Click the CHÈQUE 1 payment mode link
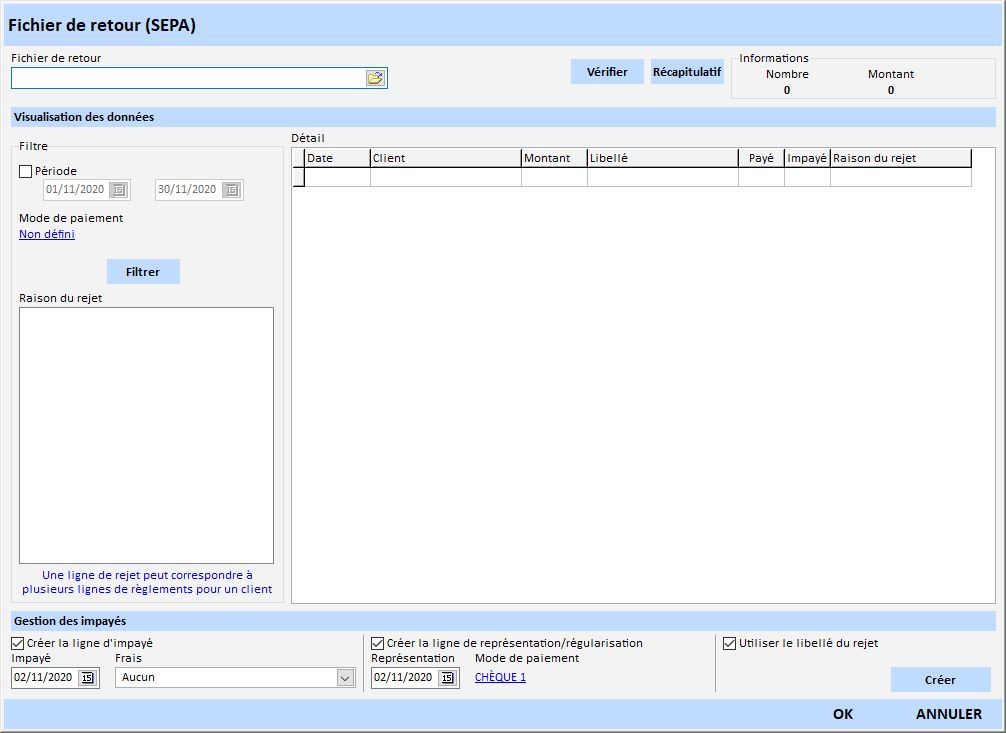This screenshot has height=733, width=1006. point(500,678)
